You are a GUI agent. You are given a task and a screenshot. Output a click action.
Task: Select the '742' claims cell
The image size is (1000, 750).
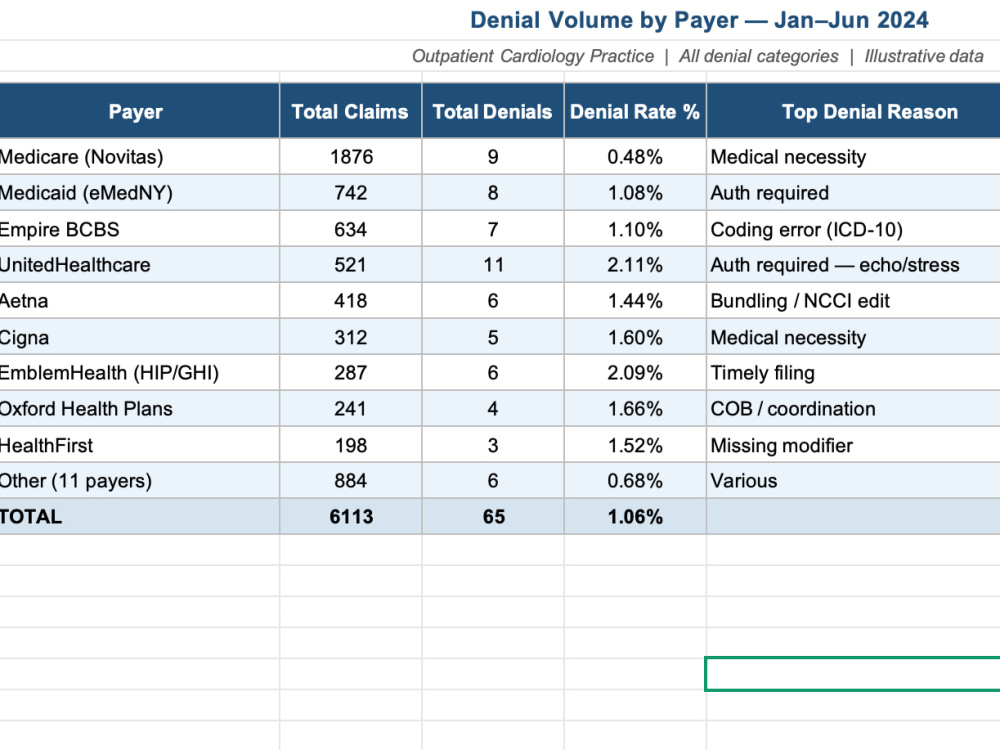pyautogui.click(x=350, y=193)
